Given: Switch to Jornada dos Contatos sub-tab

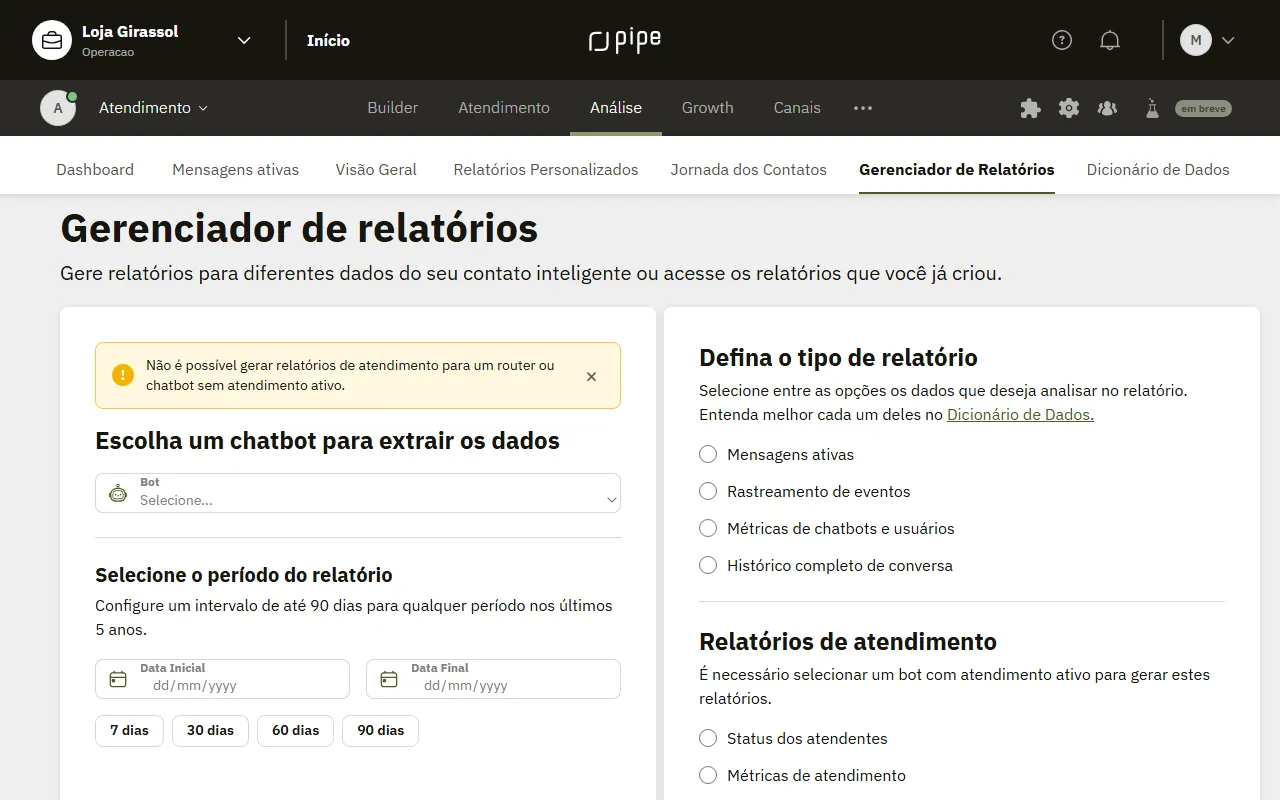Looking at the screenshot, I should (x=749, y=169).
